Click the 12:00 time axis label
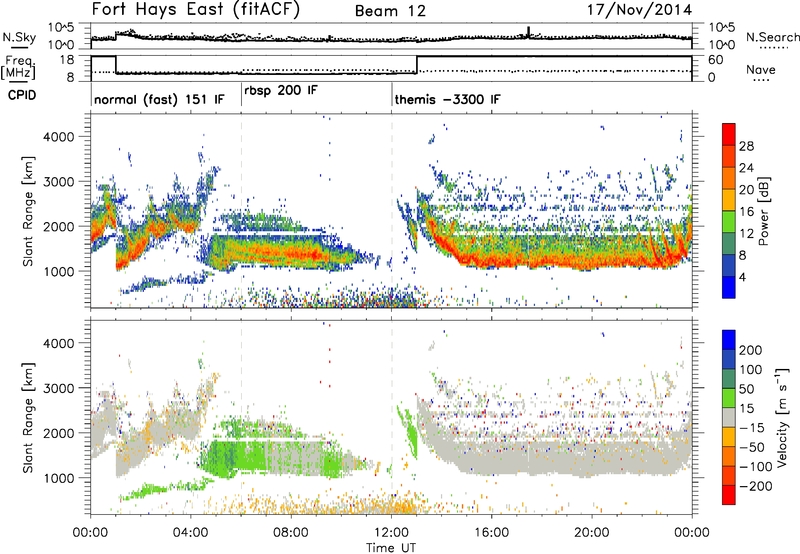 pyautogui.click(x=391, y=533)
